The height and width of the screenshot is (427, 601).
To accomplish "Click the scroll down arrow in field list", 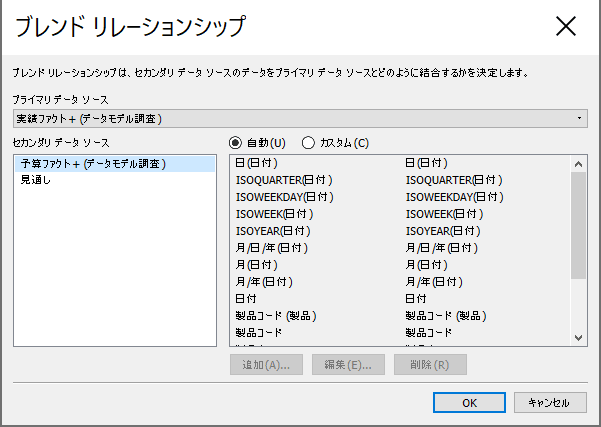I will [578, 338].
